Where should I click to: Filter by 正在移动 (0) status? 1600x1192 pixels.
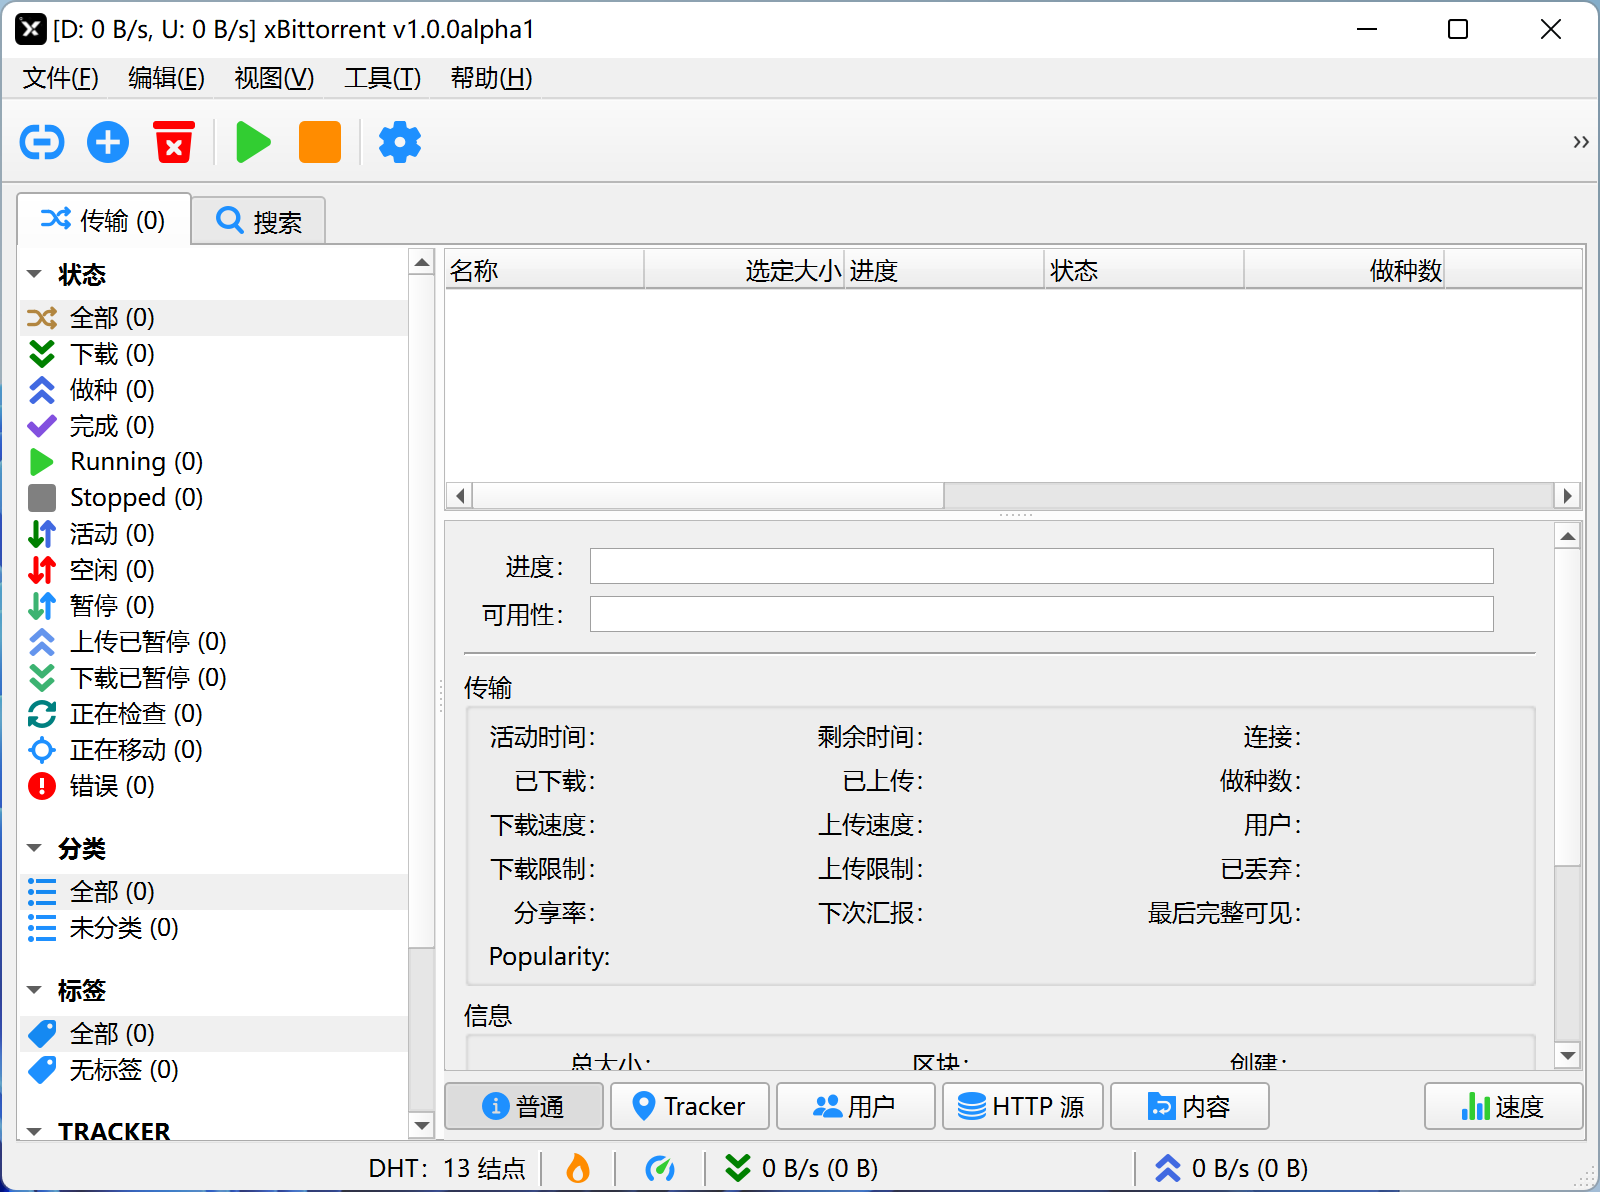(213, 750)
